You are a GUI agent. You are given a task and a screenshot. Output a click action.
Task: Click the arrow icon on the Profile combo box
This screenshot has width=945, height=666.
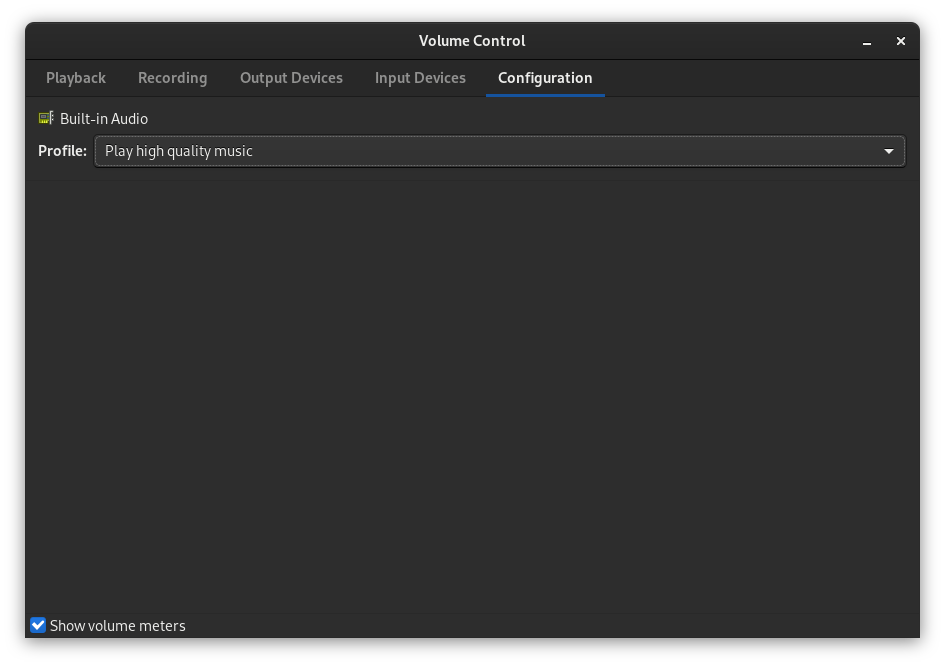888,151
